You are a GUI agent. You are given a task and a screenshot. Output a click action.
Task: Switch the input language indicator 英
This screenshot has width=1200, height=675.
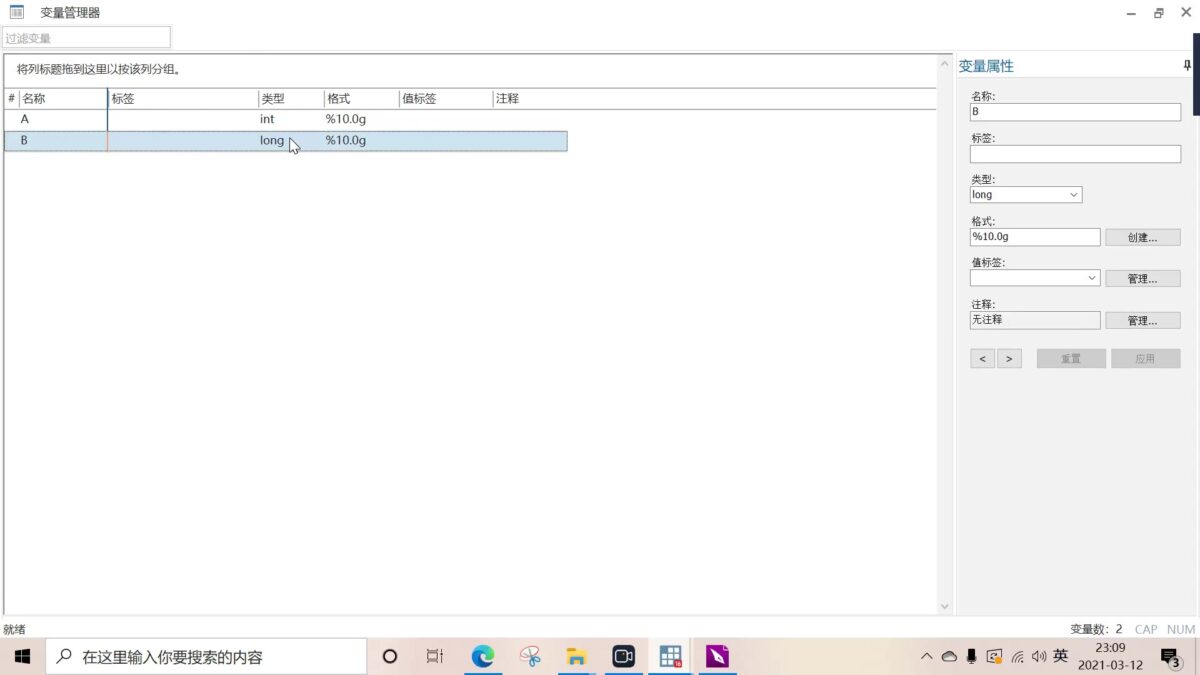(1061, 657)
